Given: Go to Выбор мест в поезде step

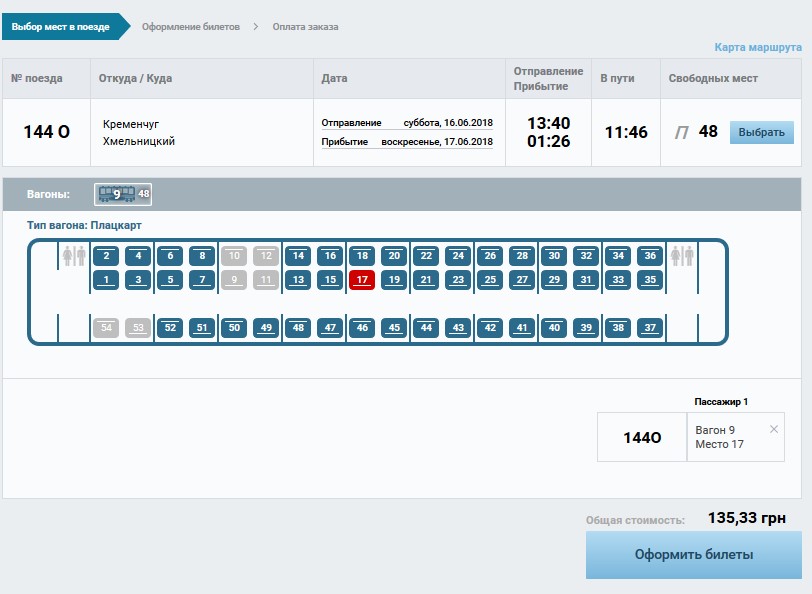Looking at the screenshot, I should click(x=61, y=27).
